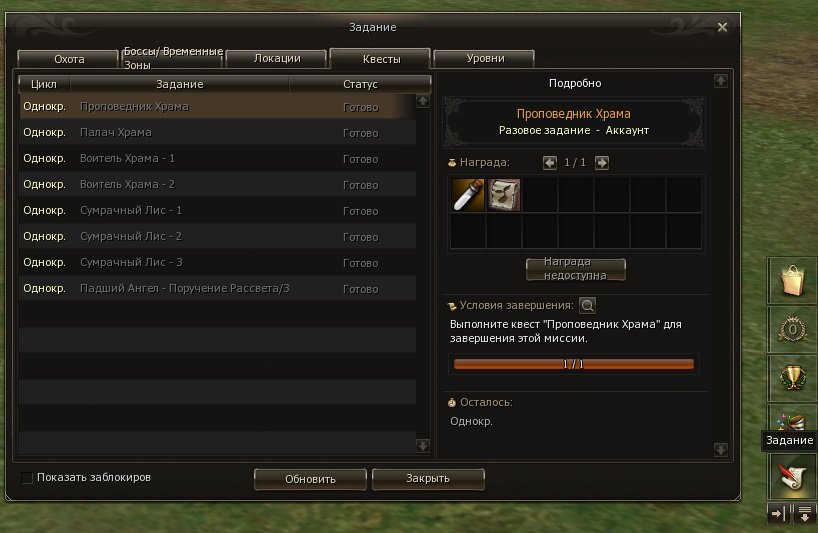This screenshot has width=818, height=533.
Task: Go to previous reward page arrow
Action: [x=549, y=163]
